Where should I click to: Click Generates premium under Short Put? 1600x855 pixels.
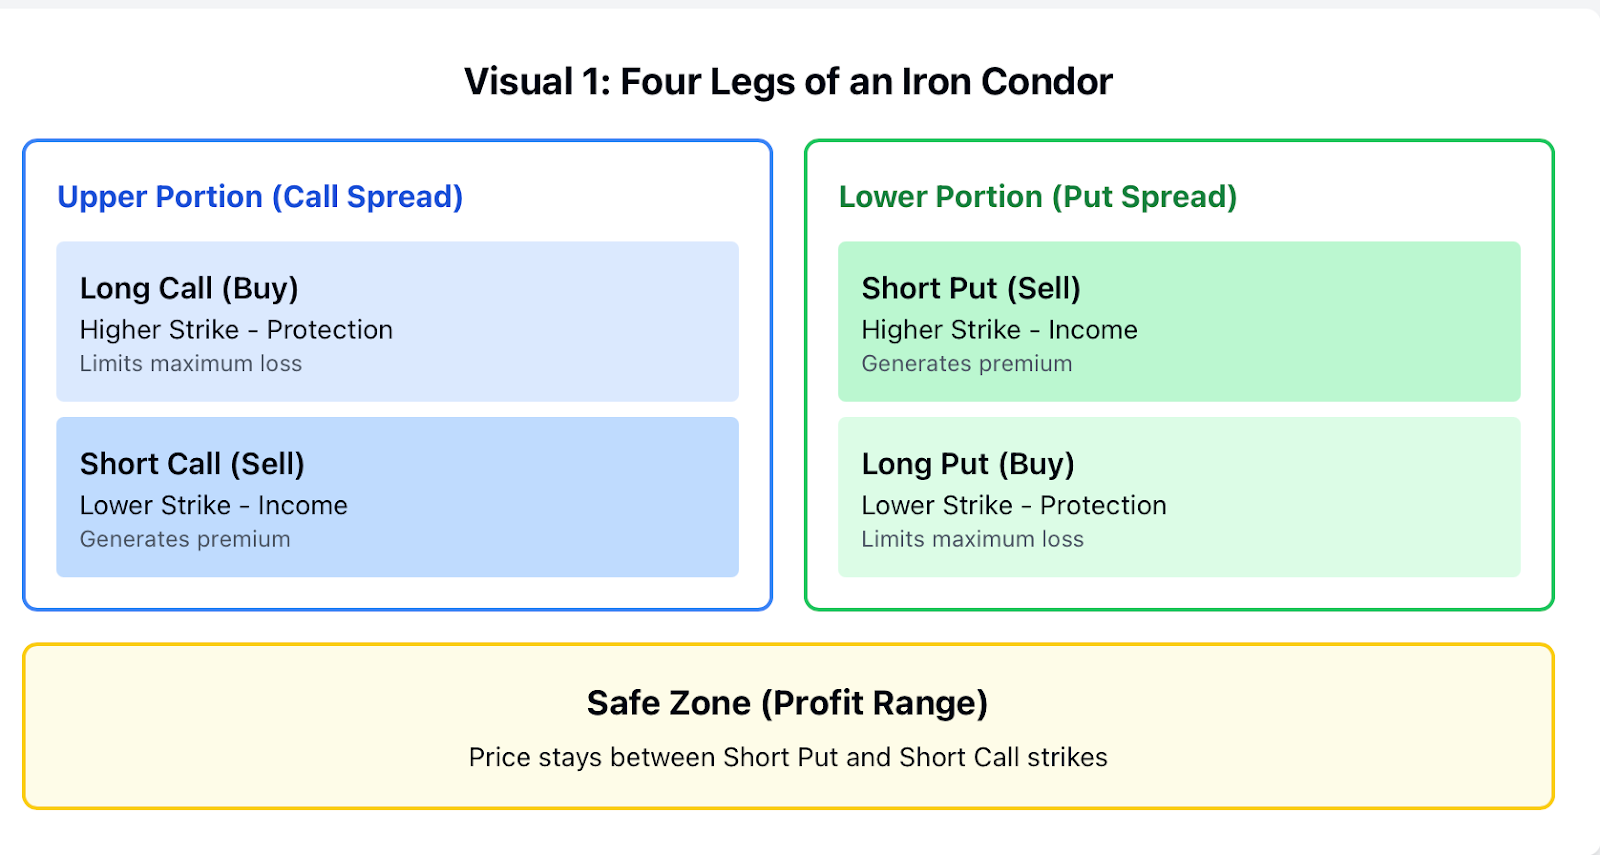point(967,364)
